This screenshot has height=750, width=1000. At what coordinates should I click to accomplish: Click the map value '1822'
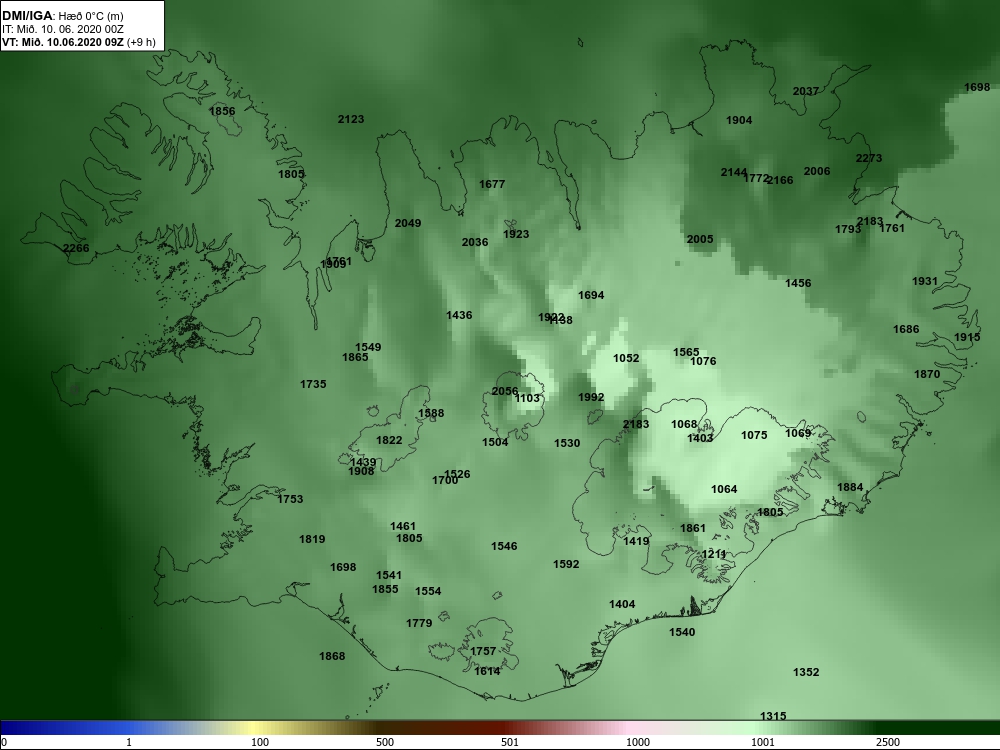click(389, 440)
